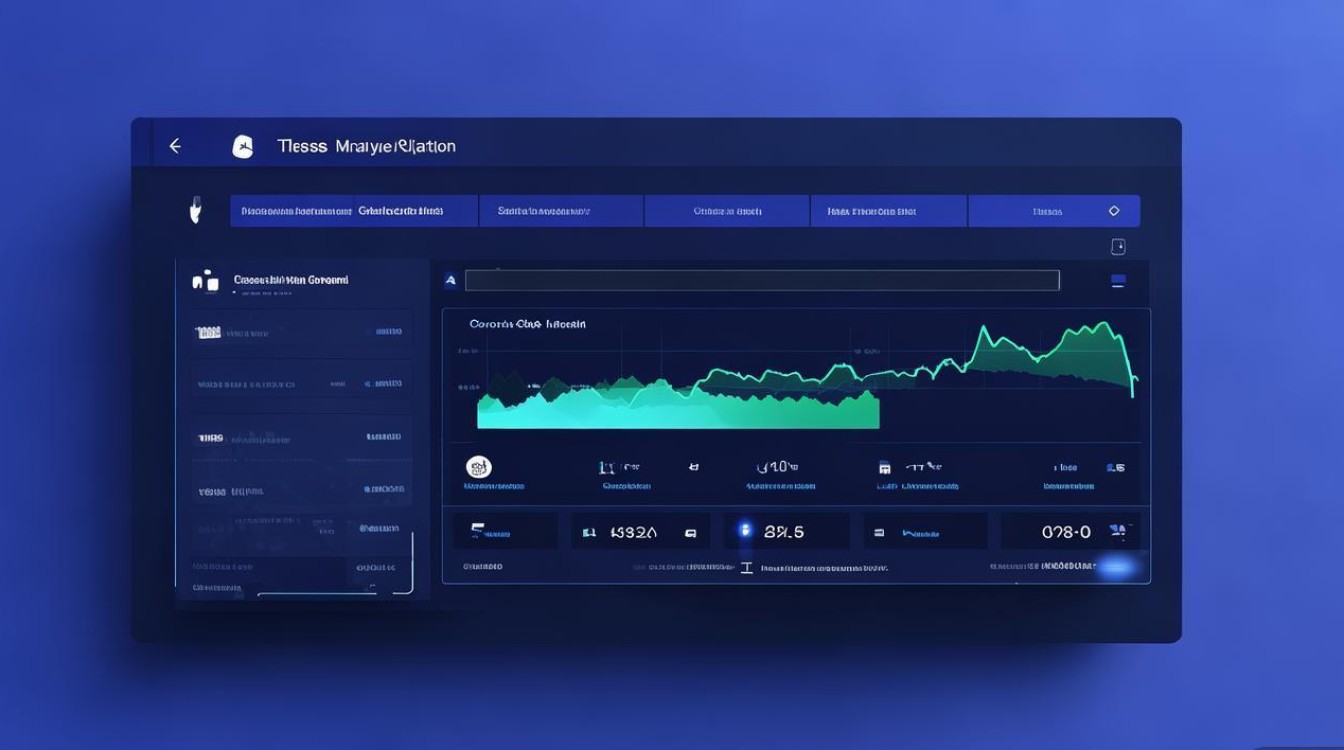The height and width of the screenshot is (750, 1344).
Task: Expand the diamond dropdown at tab bar end
Action: tap(1114, 211)
